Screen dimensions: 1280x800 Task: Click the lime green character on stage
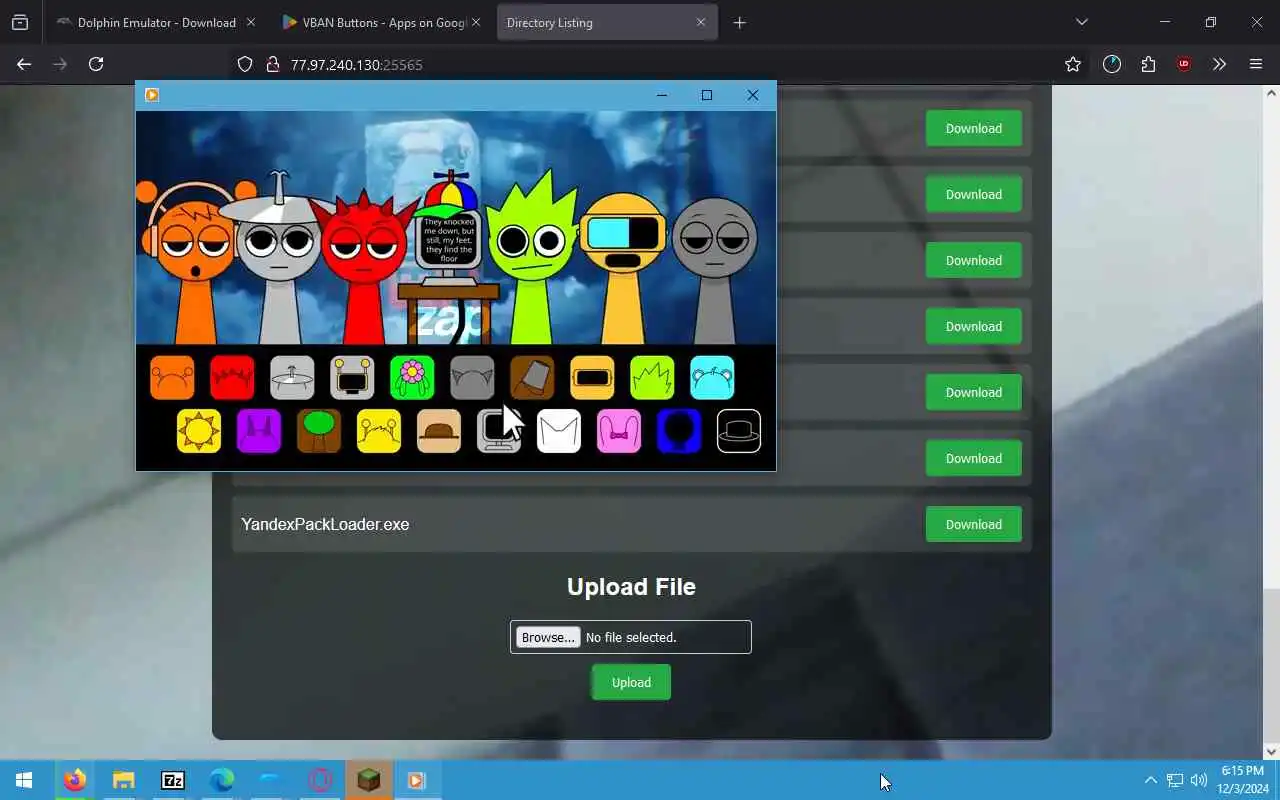531,258
